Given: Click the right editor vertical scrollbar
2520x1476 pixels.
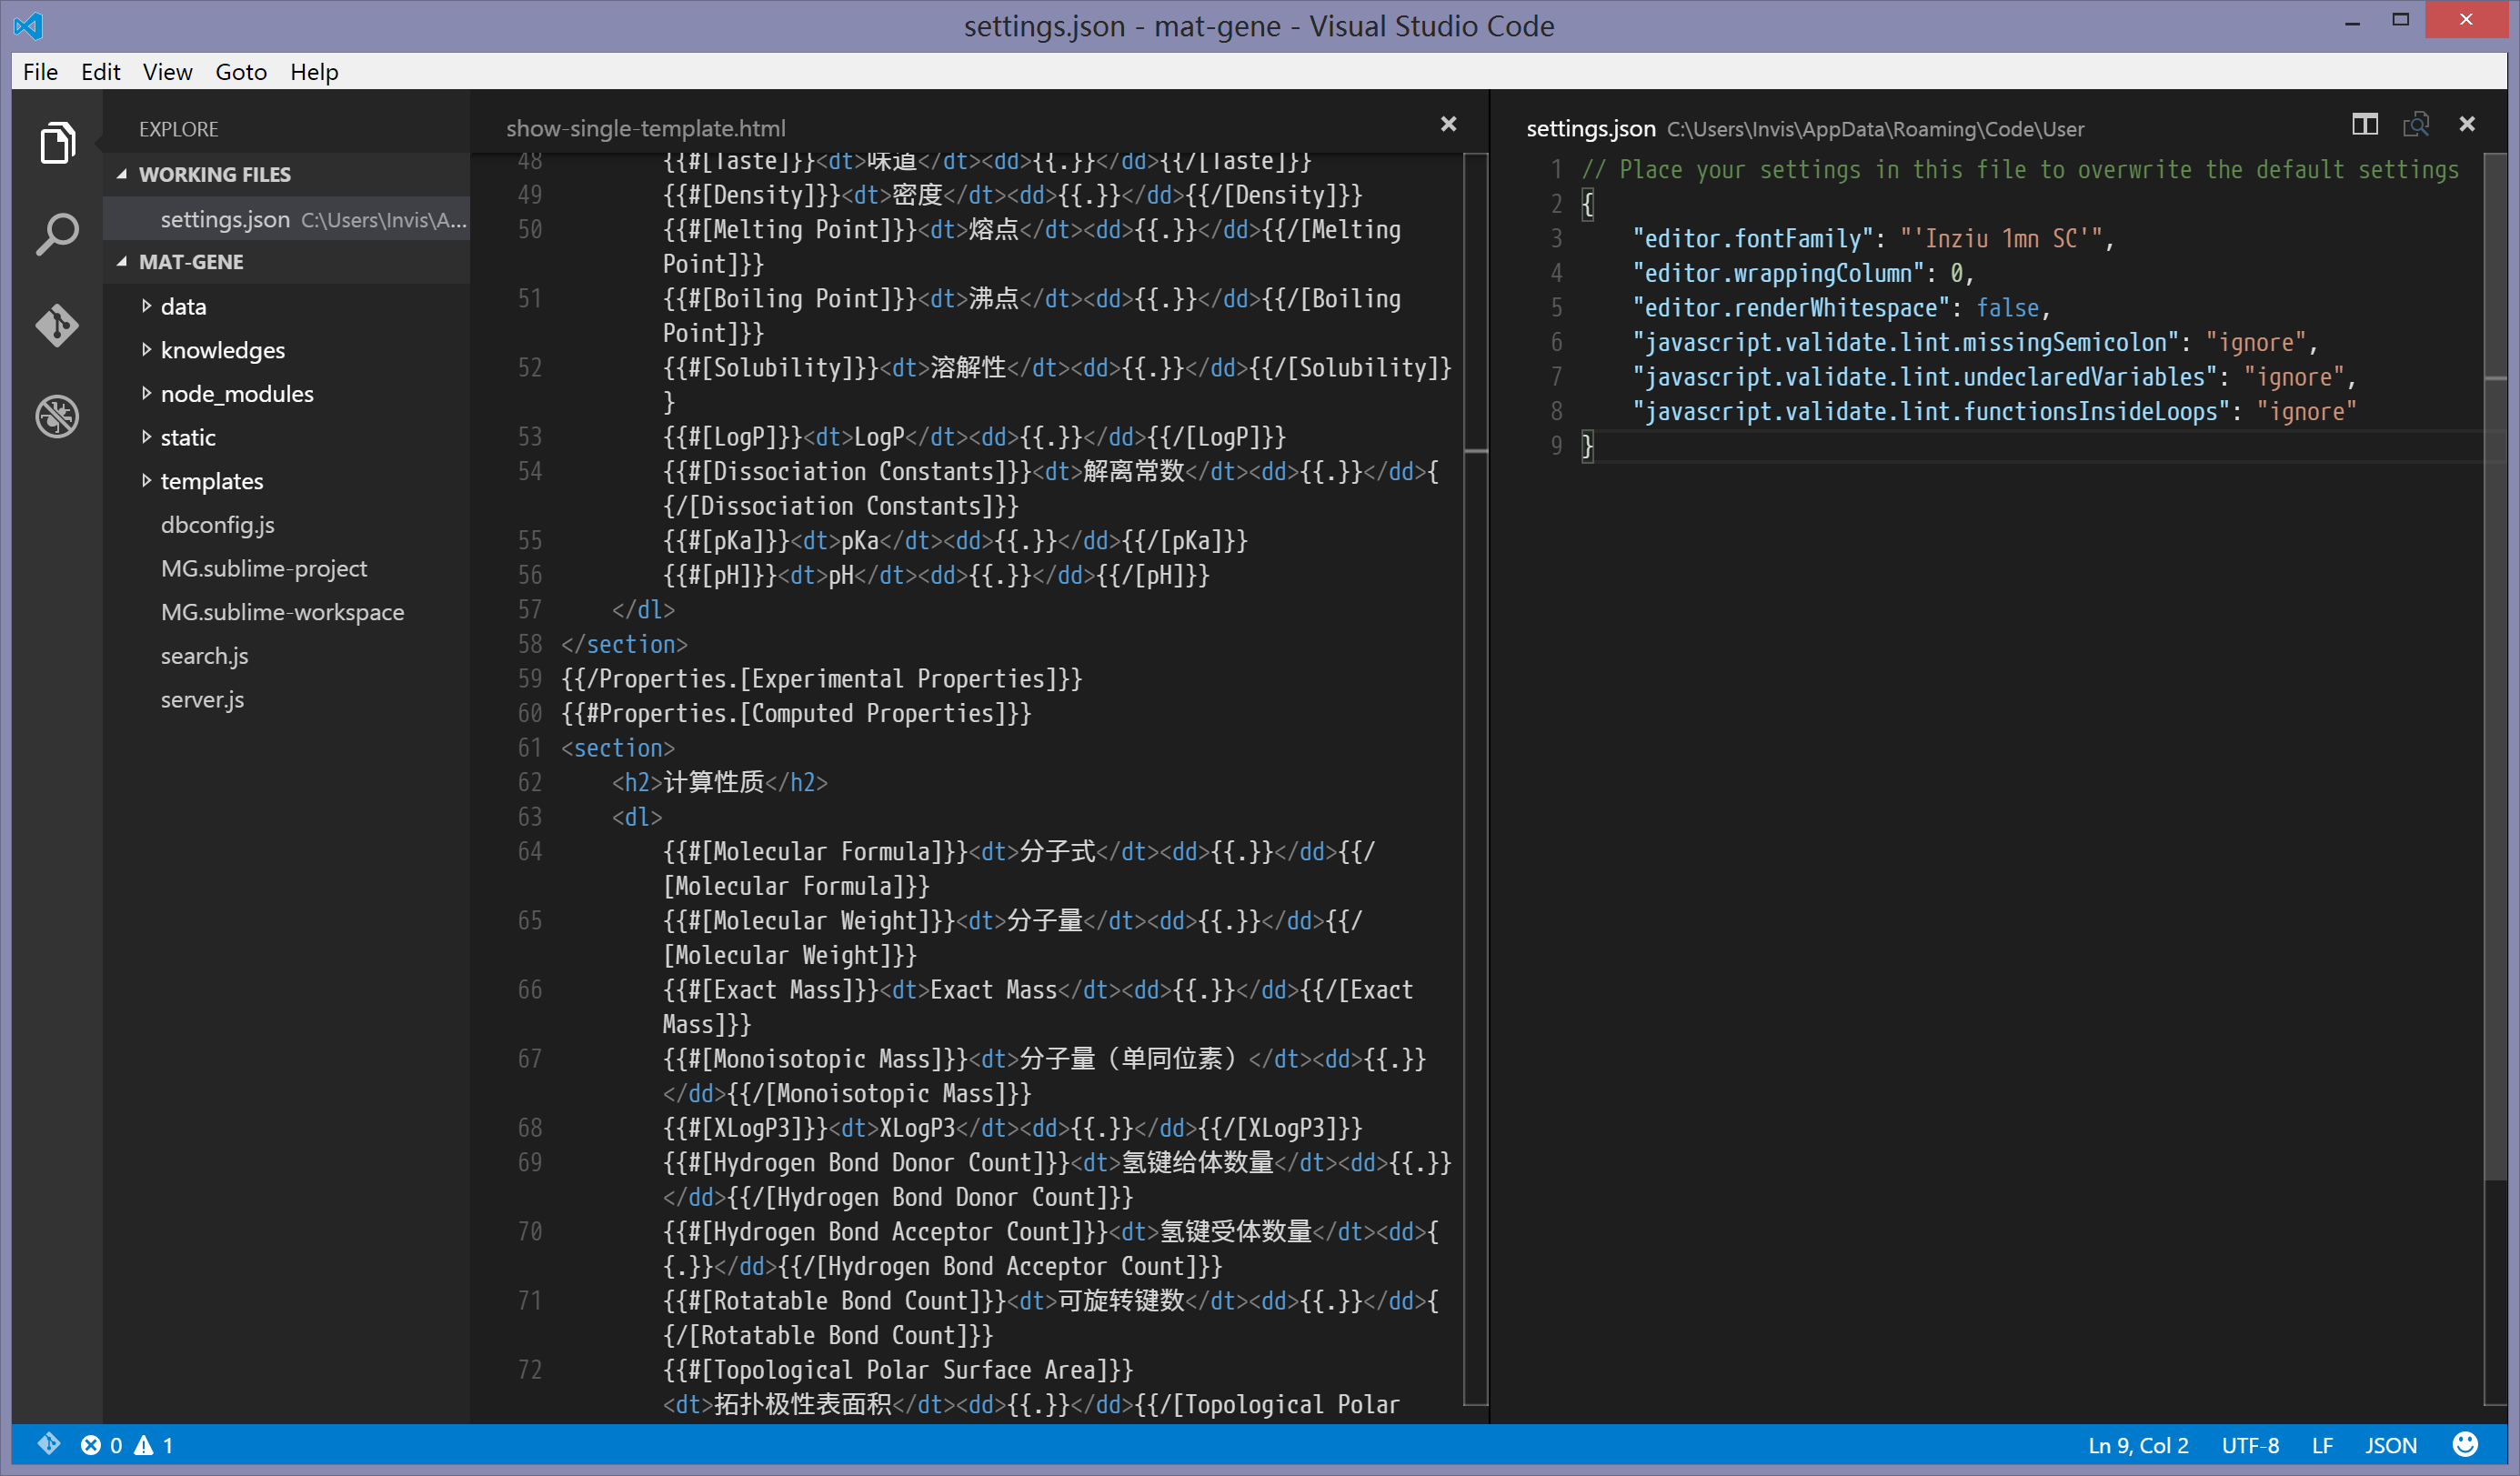Looking at the screenshot, I should 2496,778.
